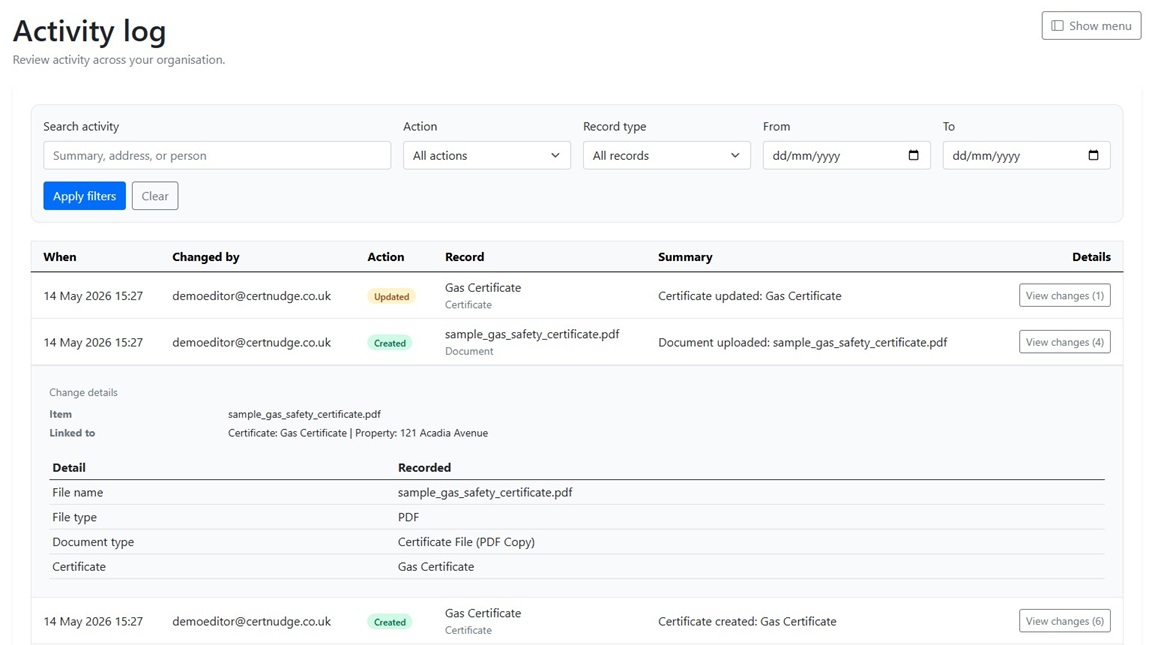This screenshot has height=645, width=1152.
Task: Click the Details column header
Action: tap(1091, 257)
